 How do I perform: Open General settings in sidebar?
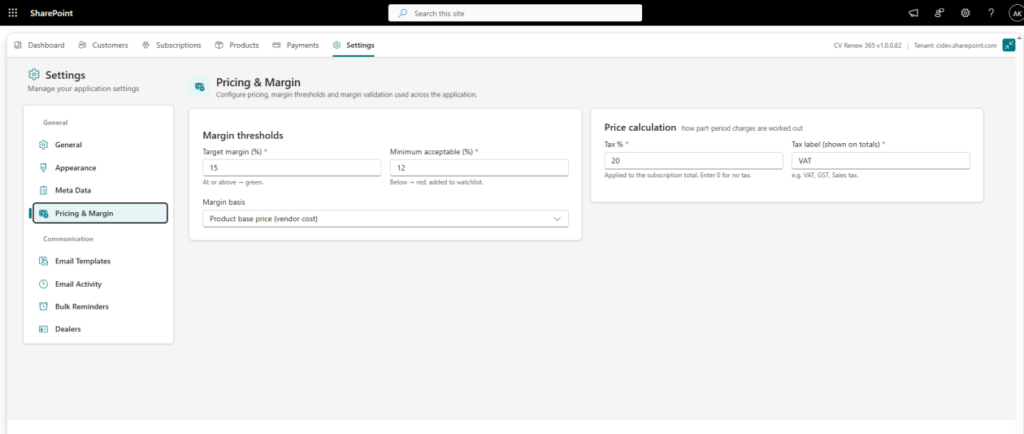tap(99, 145)
